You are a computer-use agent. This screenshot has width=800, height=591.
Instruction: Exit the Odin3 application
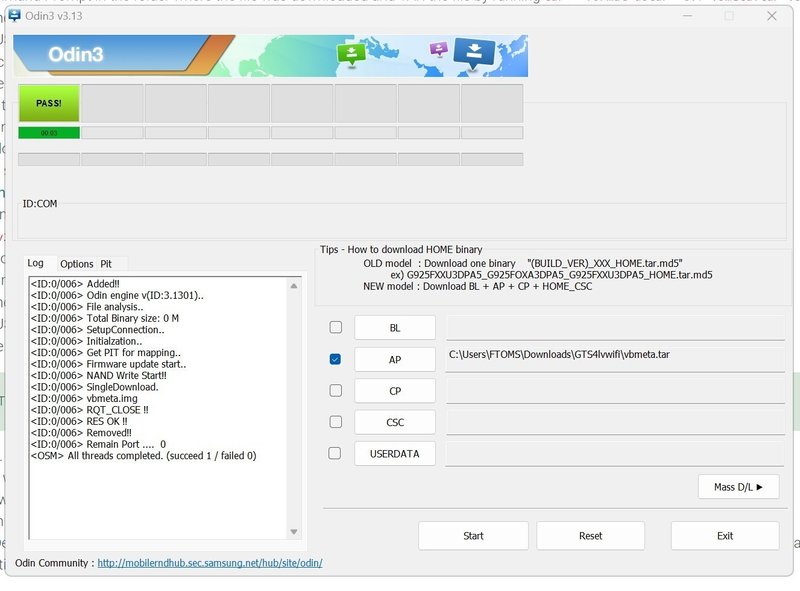pos(724,536)
